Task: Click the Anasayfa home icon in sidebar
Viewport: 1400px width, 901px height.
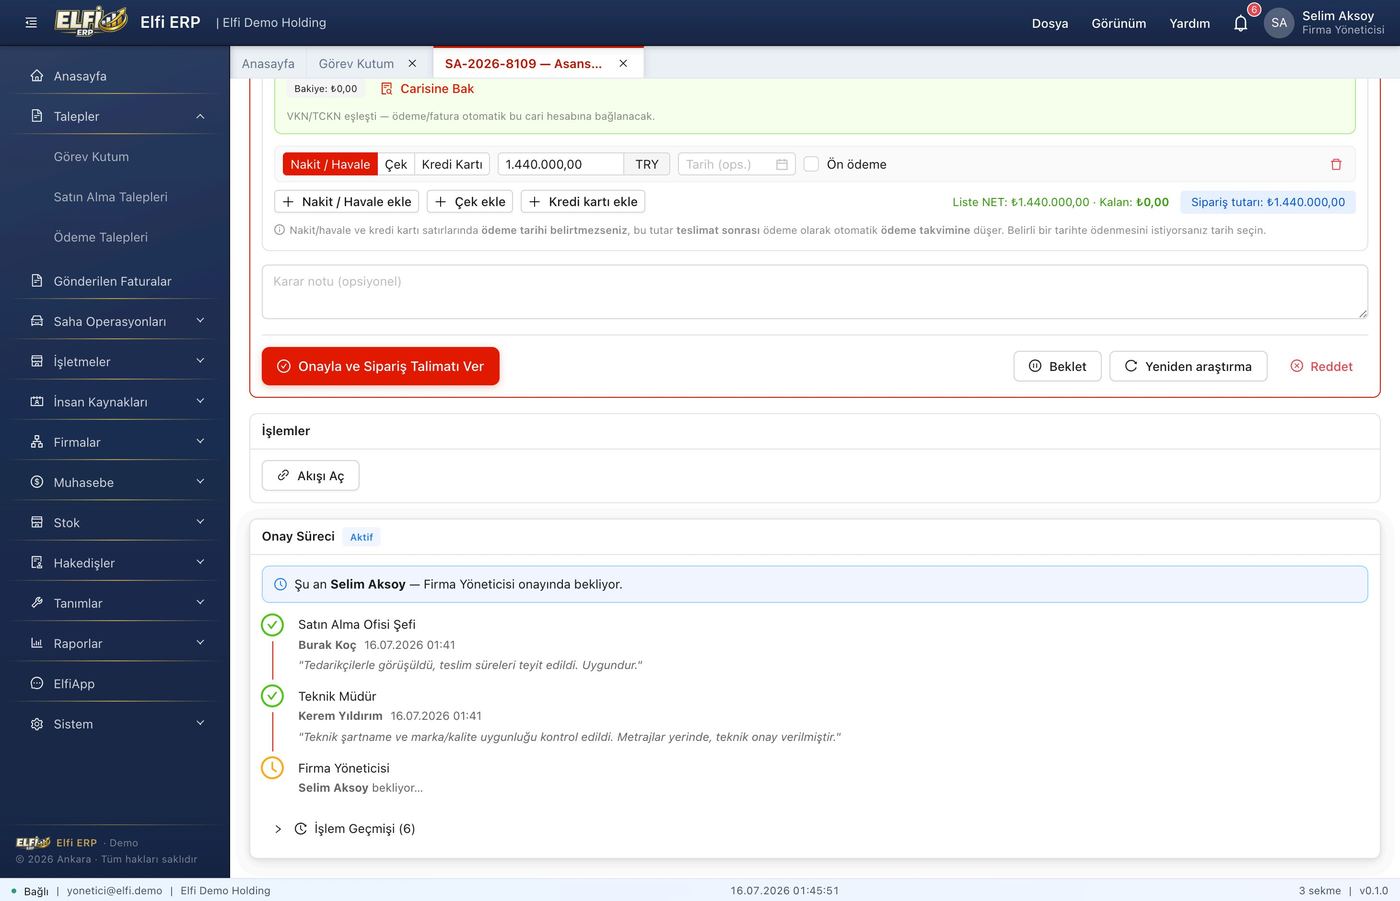Action: pos(37,76)
